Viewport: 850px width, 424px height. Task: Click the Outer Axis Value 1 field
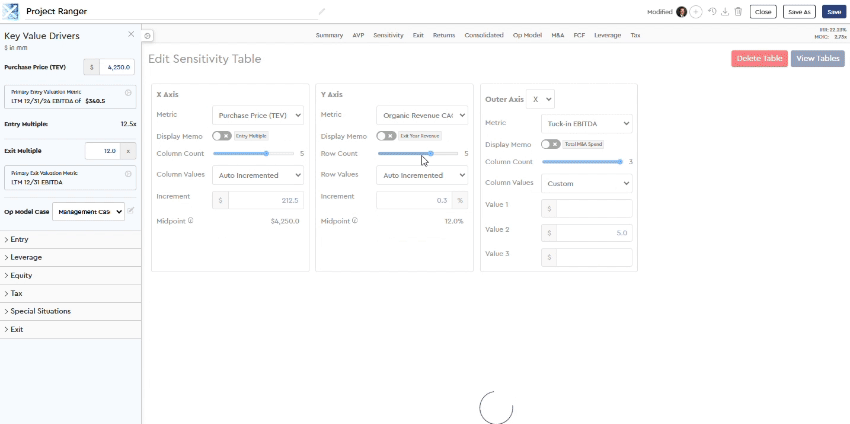click(x=593, y=208)
